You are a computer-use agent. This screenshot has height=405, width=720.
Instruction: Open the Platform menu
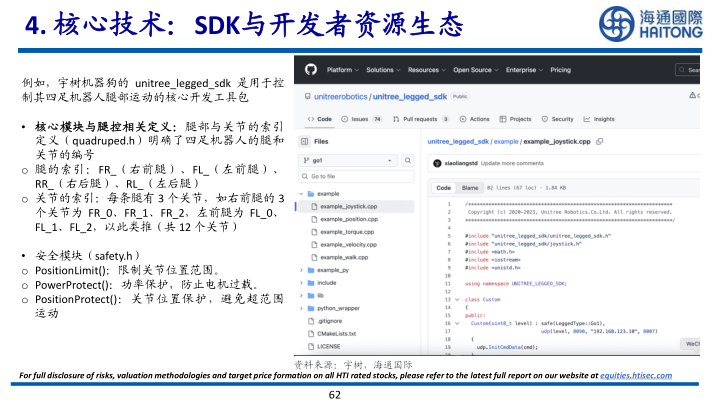(x=343, y=70)
